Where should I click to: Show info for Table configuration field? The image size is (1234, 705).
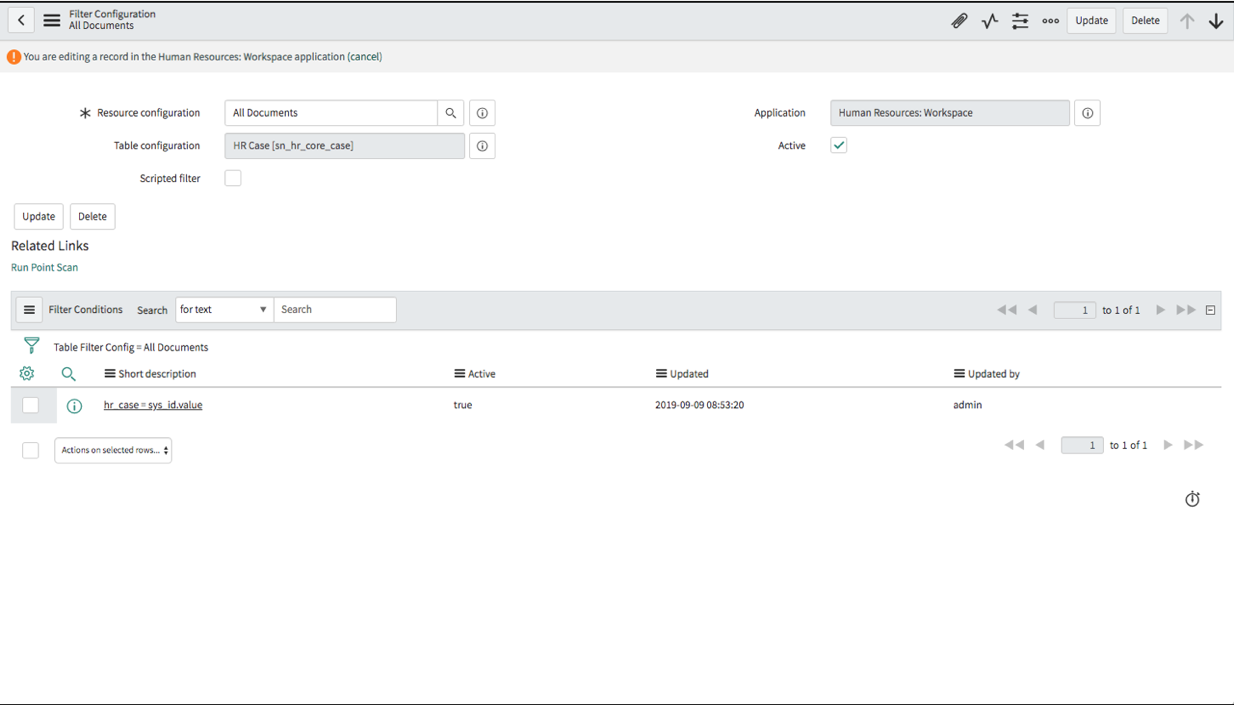pyautogui.click(x=482, y=146)
